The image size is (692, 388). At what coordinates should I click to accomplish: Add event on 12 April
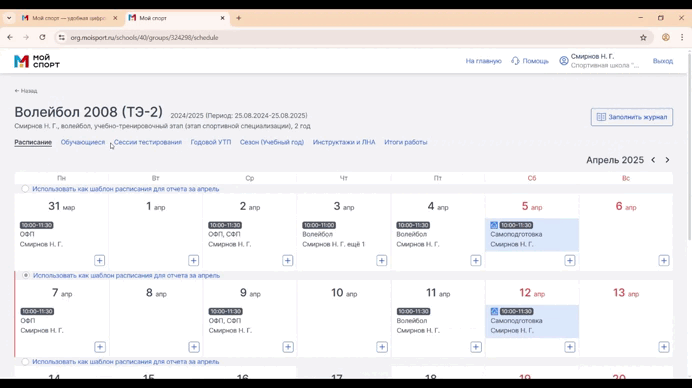[x=570, y=347]
